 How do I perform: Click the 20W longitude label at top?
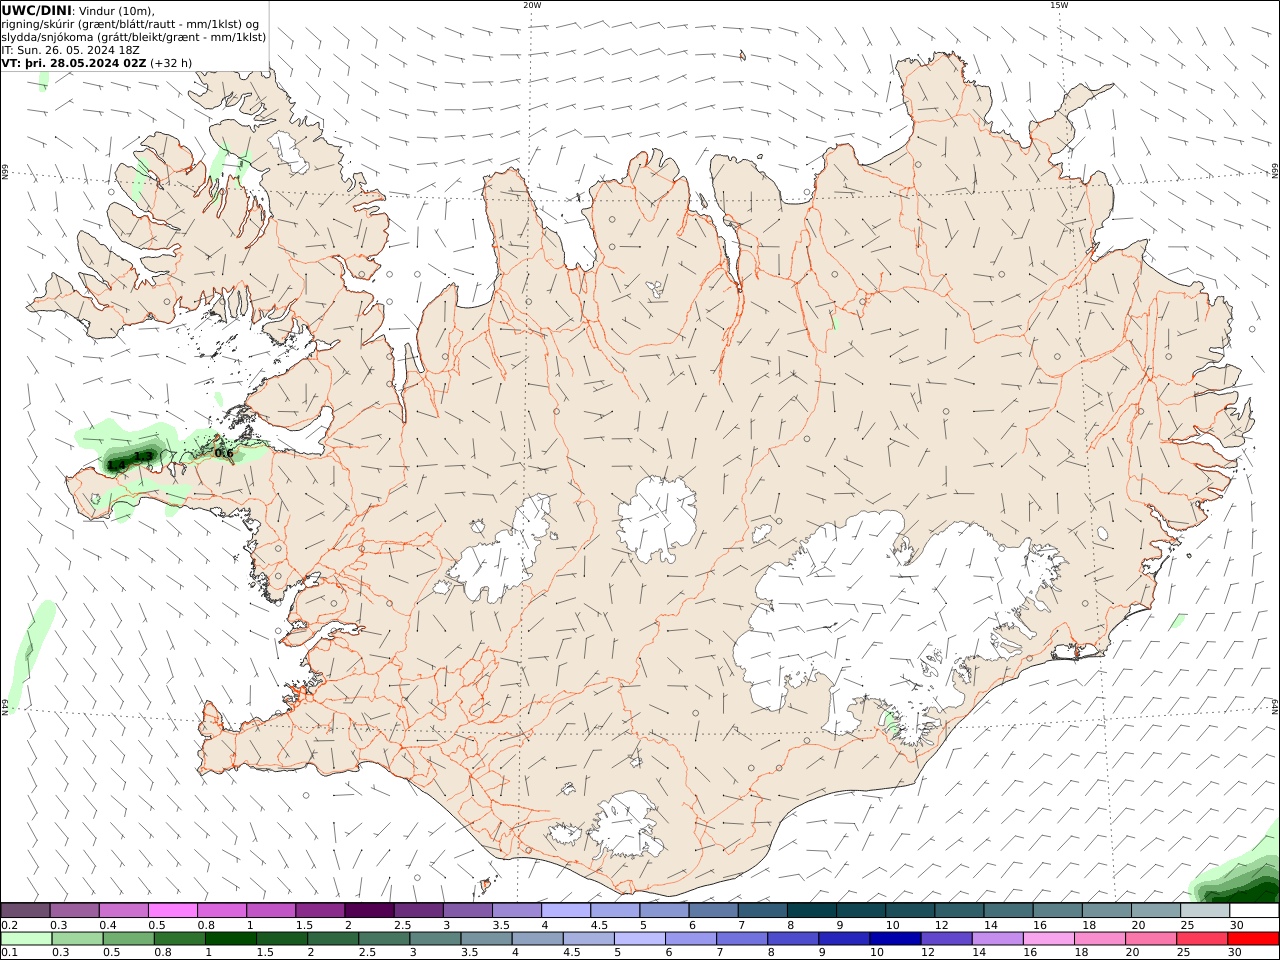pyautogui.click(x=532, y=5)
